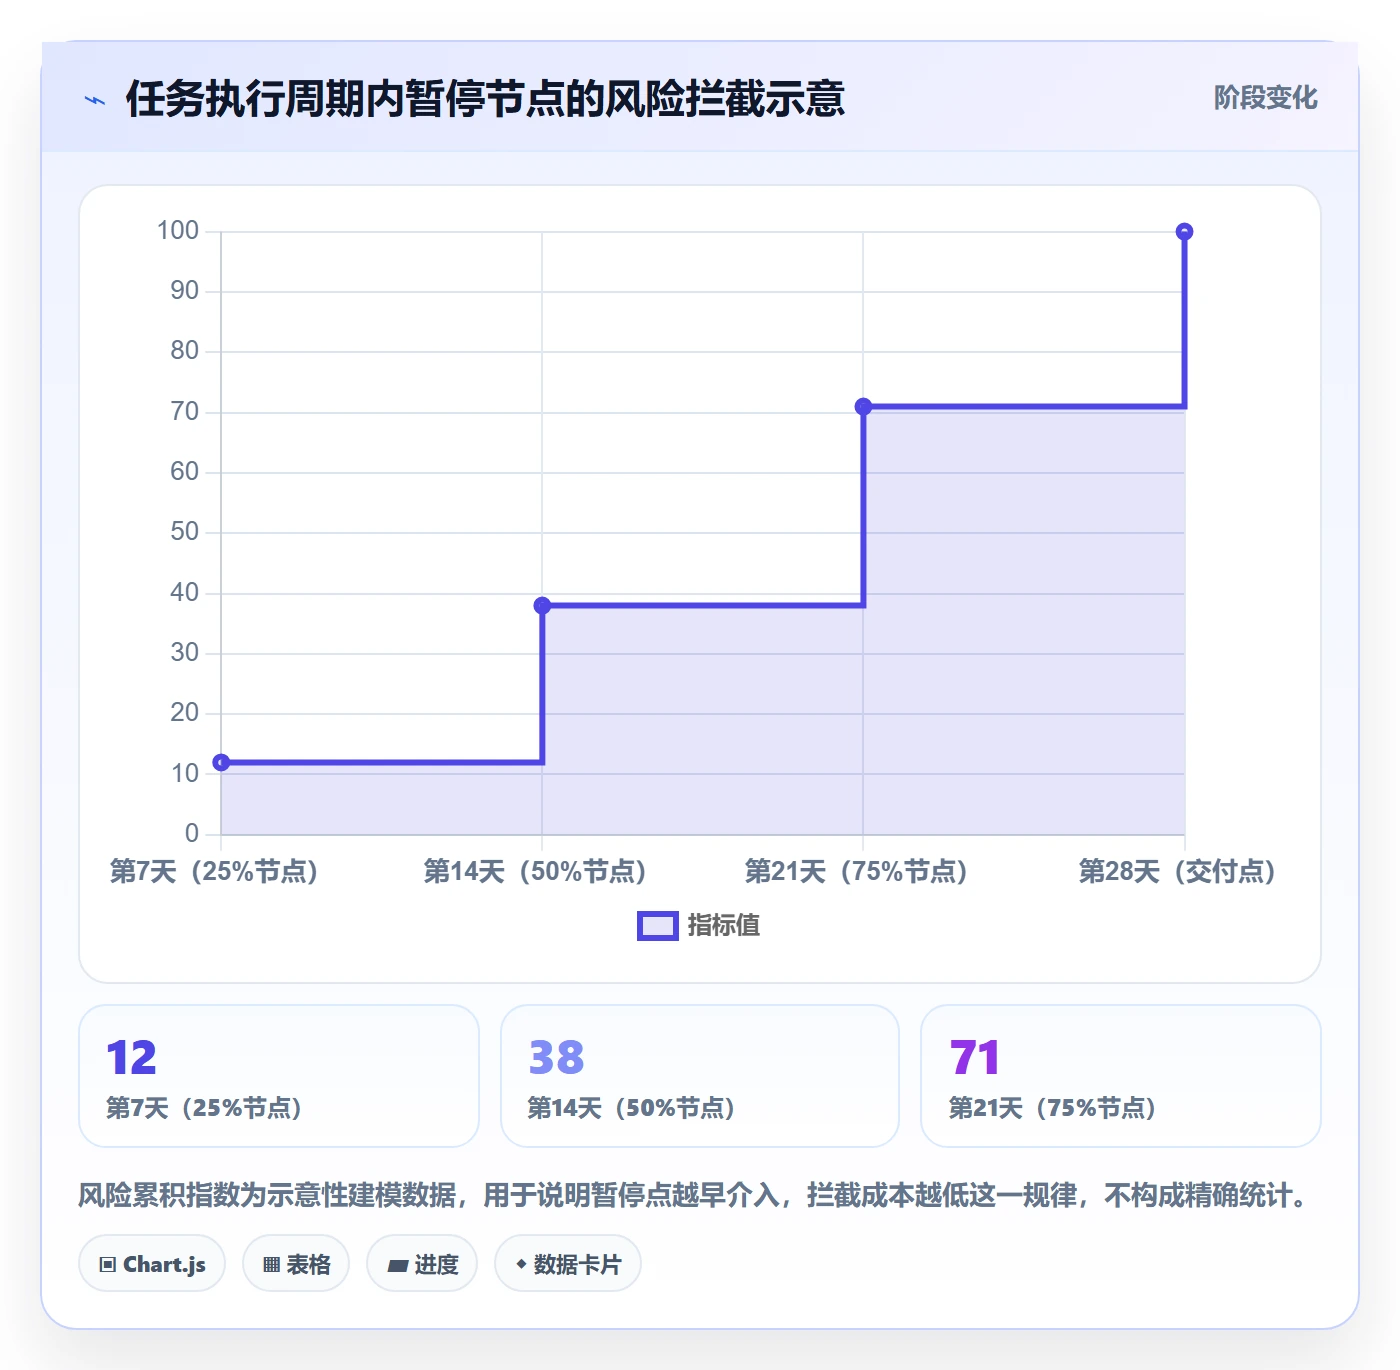This screenshot has height=1370, width=1400.
Task: Click the 指标值 legend label
Action: 724,926
